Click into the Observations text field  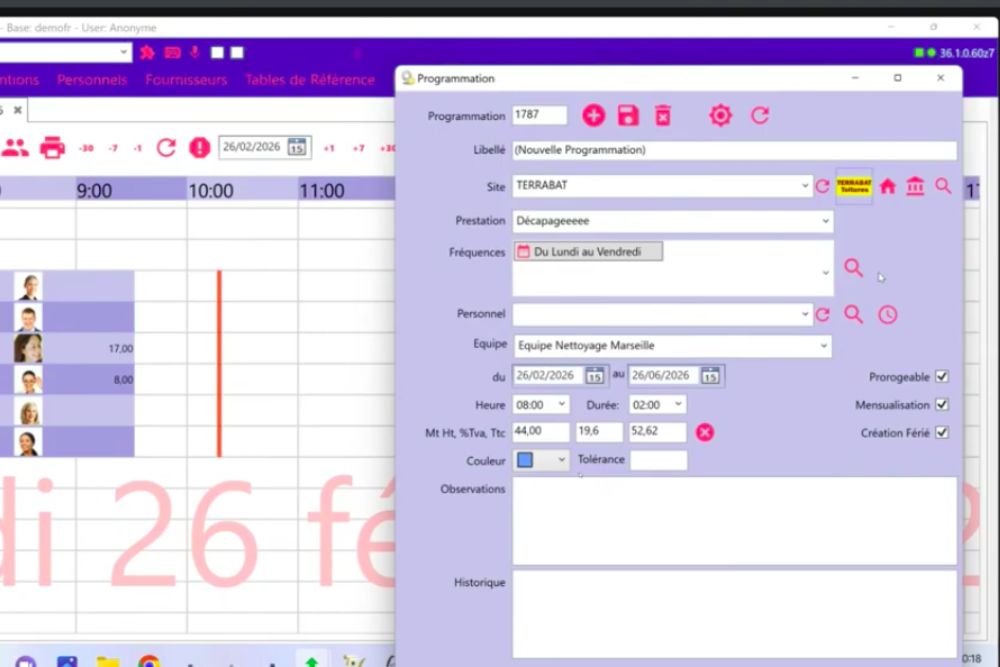(x=734, y=520)
